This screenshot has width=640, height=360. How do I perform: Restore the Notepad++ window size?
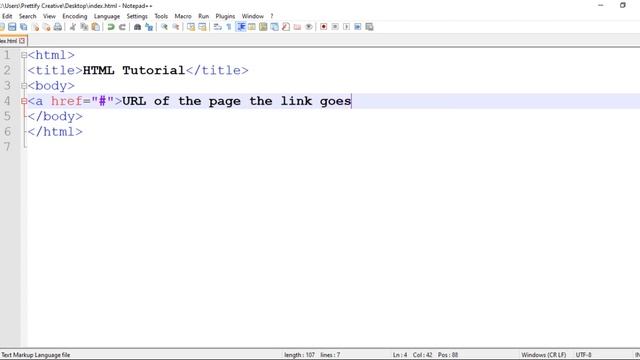point(622,5)
